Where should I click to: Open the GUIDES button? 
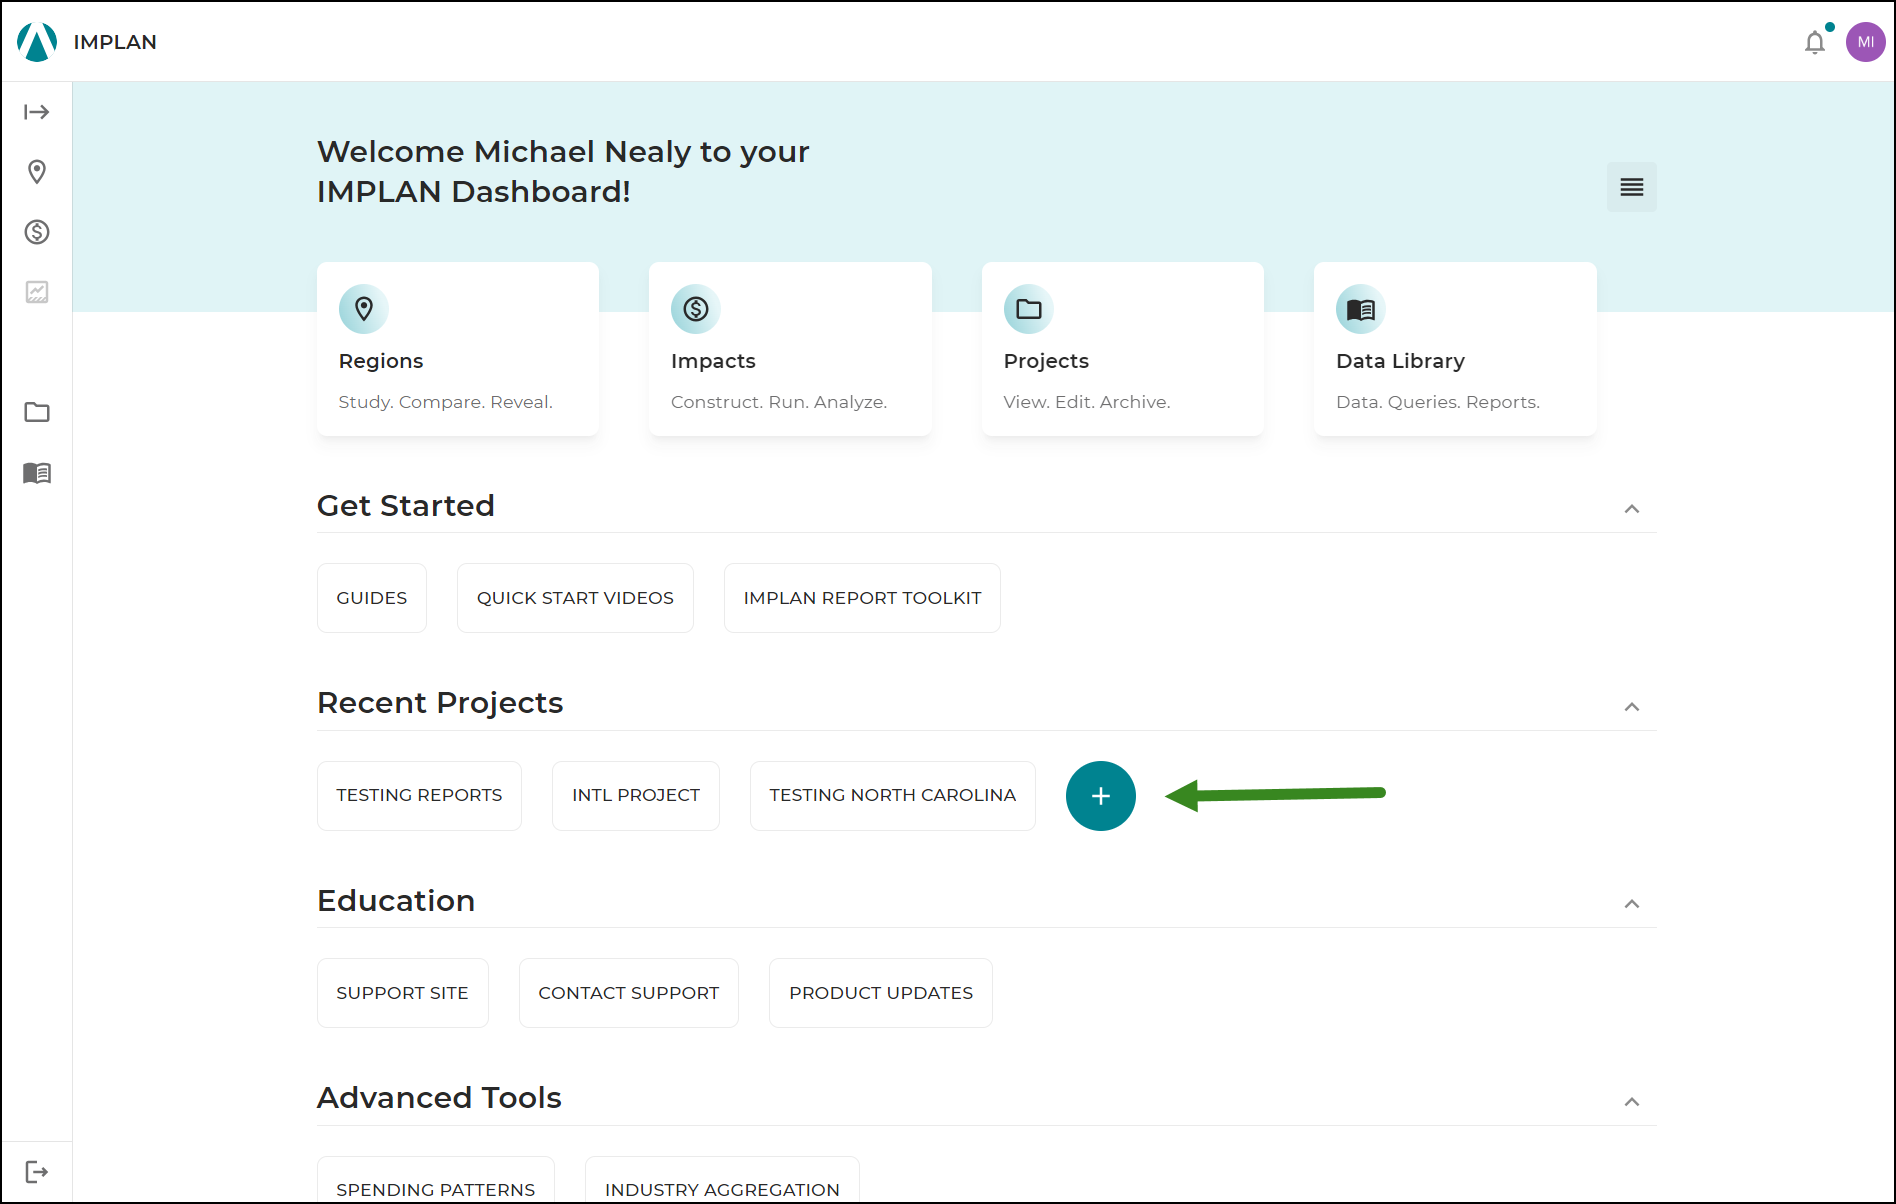[372, 598]
